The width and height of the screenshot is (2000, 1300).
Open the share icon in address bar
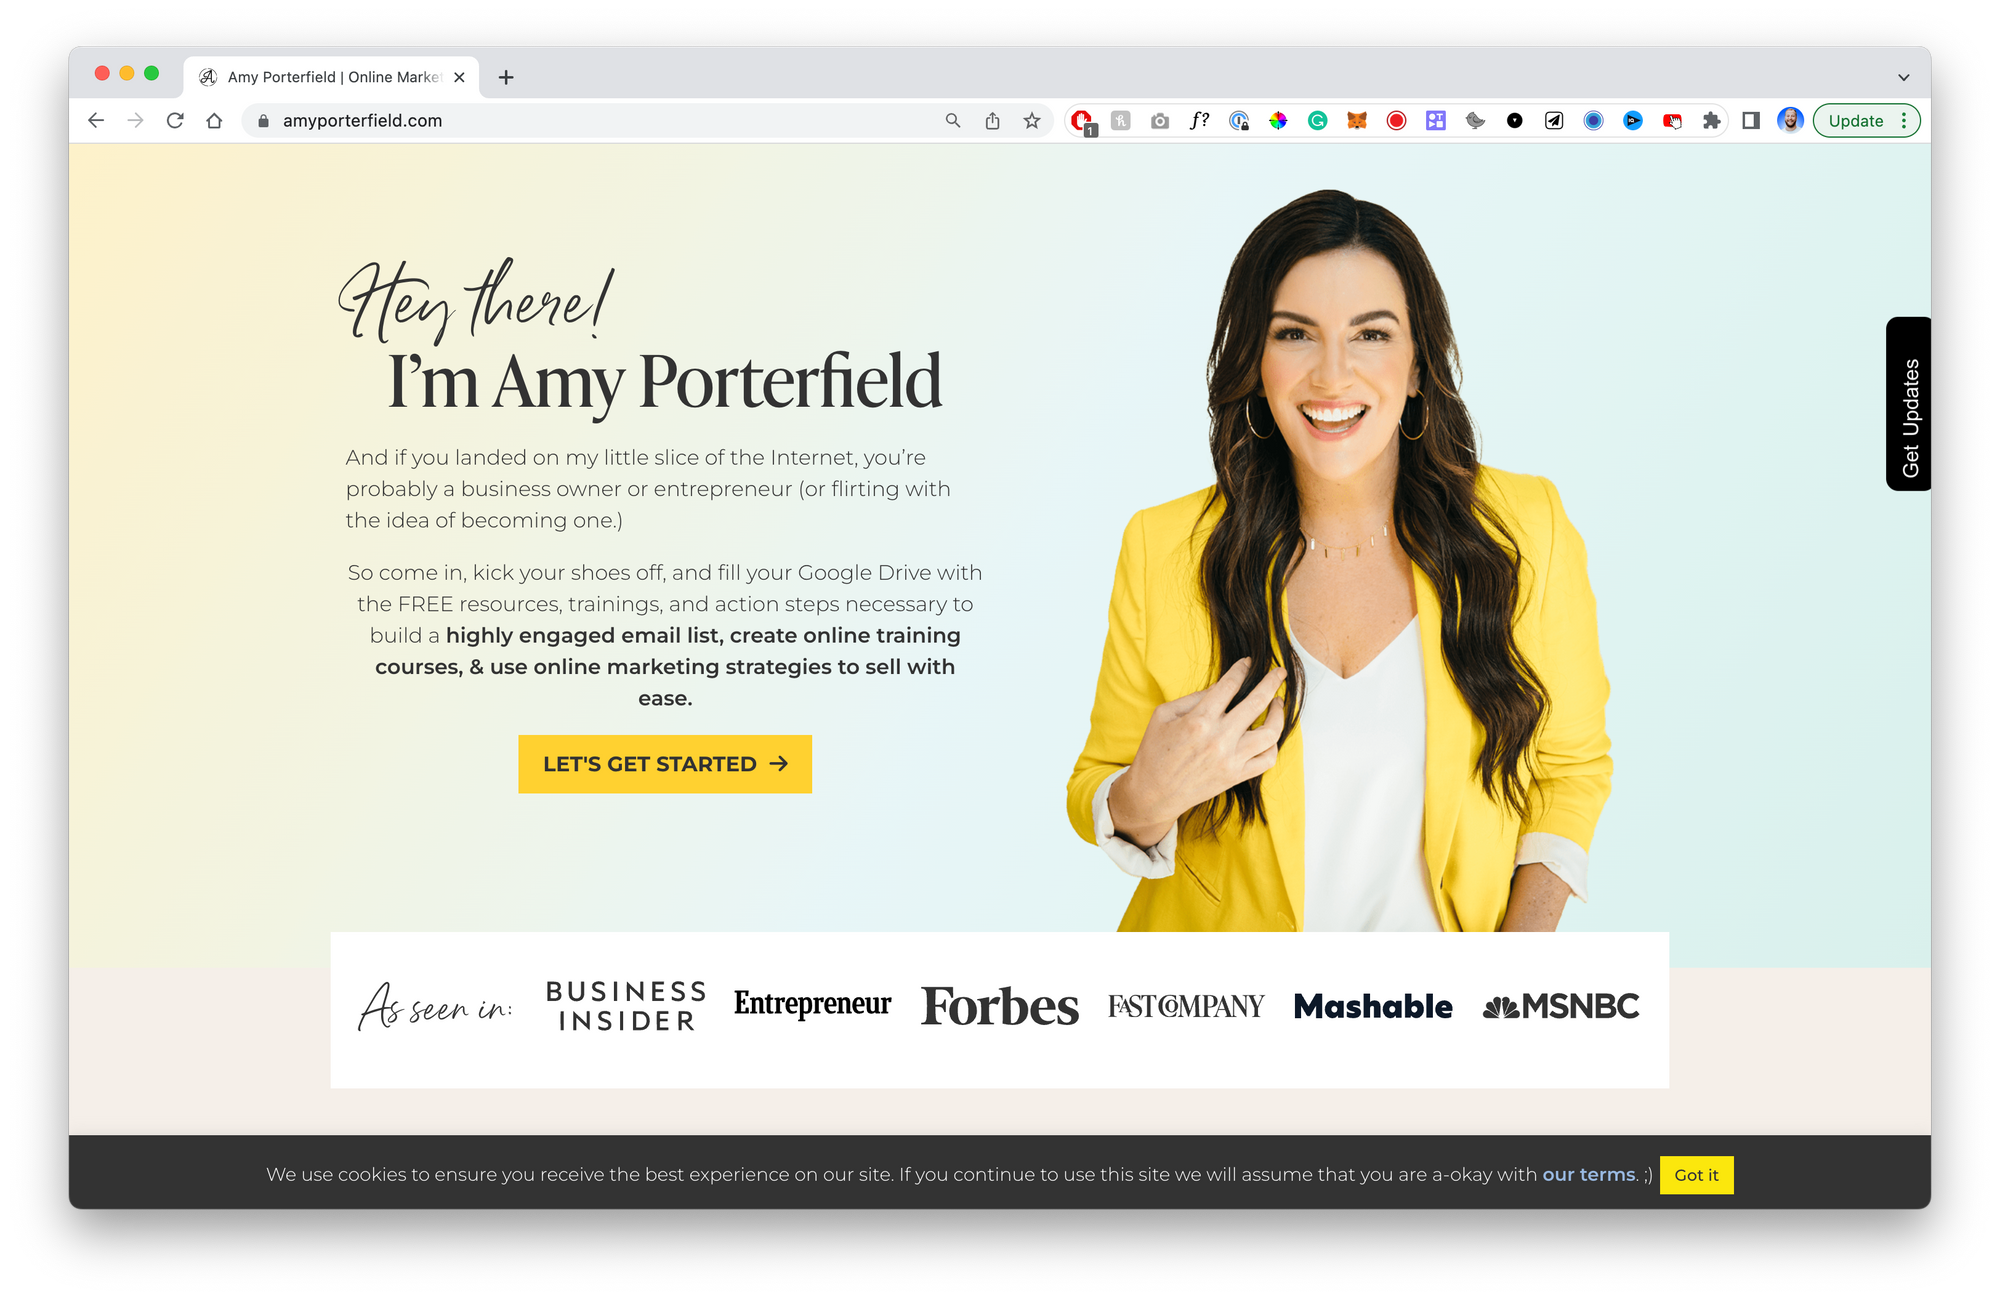tap(992, 121)
